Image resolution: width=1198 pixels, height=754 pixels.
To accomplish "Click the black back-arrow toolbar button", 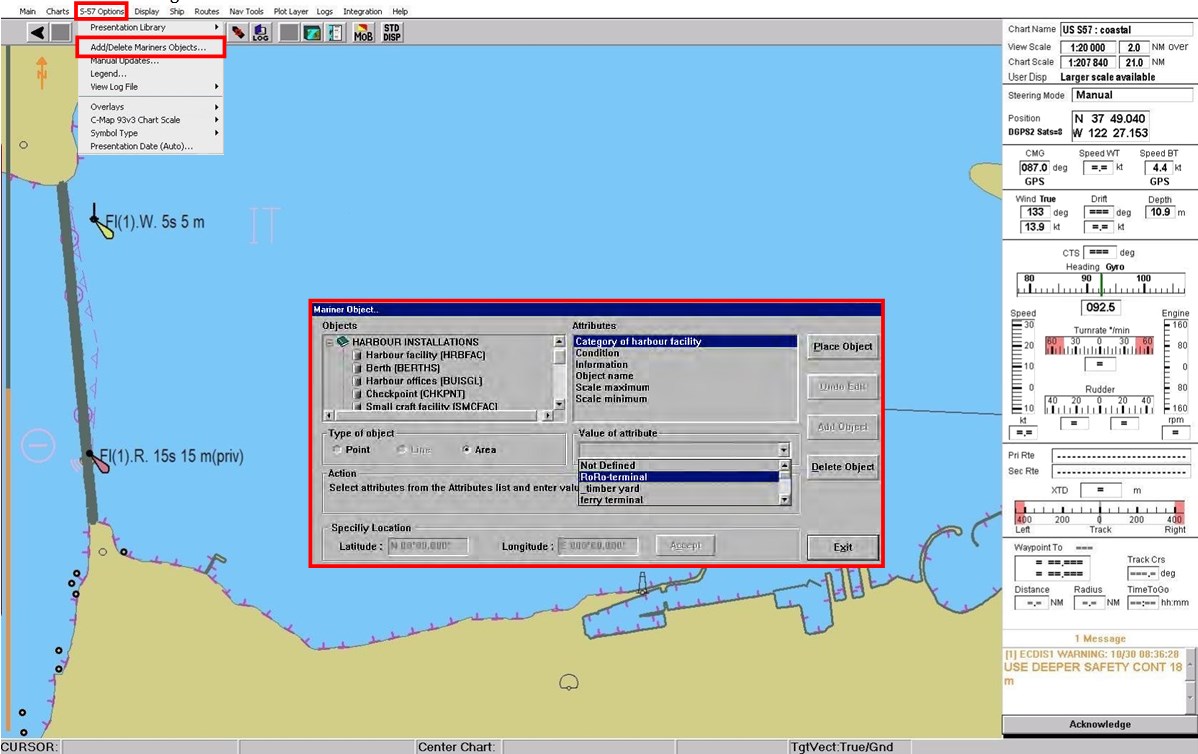I will coord(37,32).
